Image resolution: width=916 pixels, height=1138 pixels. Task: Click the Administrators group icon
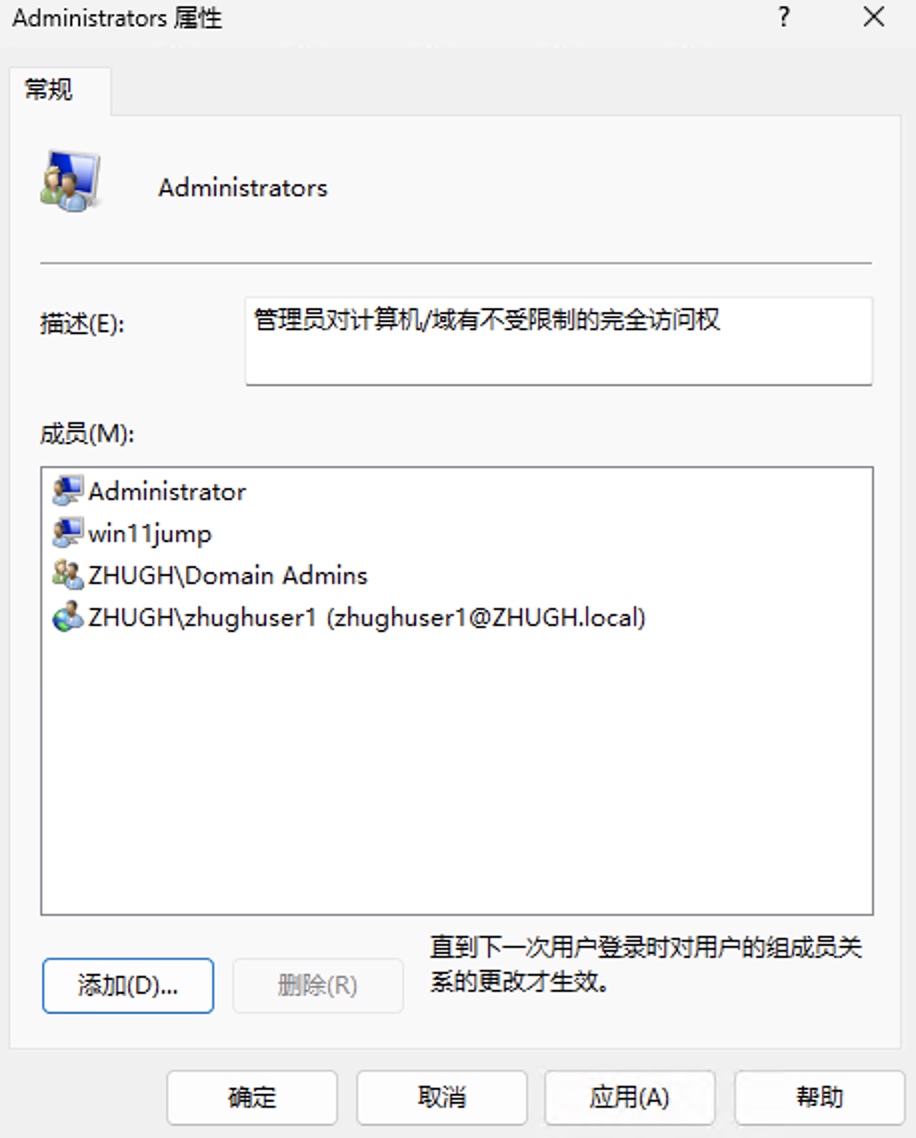(x=70, y=182)
